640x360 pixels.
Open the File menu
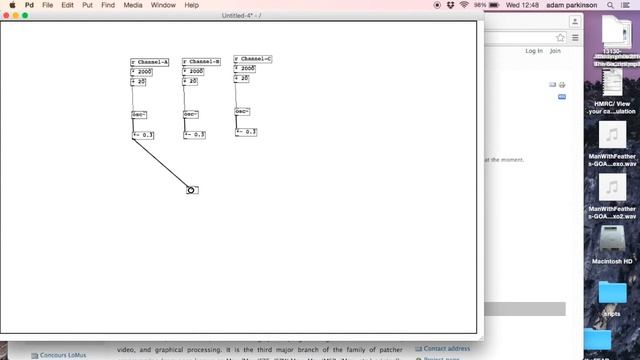point(47,5)
